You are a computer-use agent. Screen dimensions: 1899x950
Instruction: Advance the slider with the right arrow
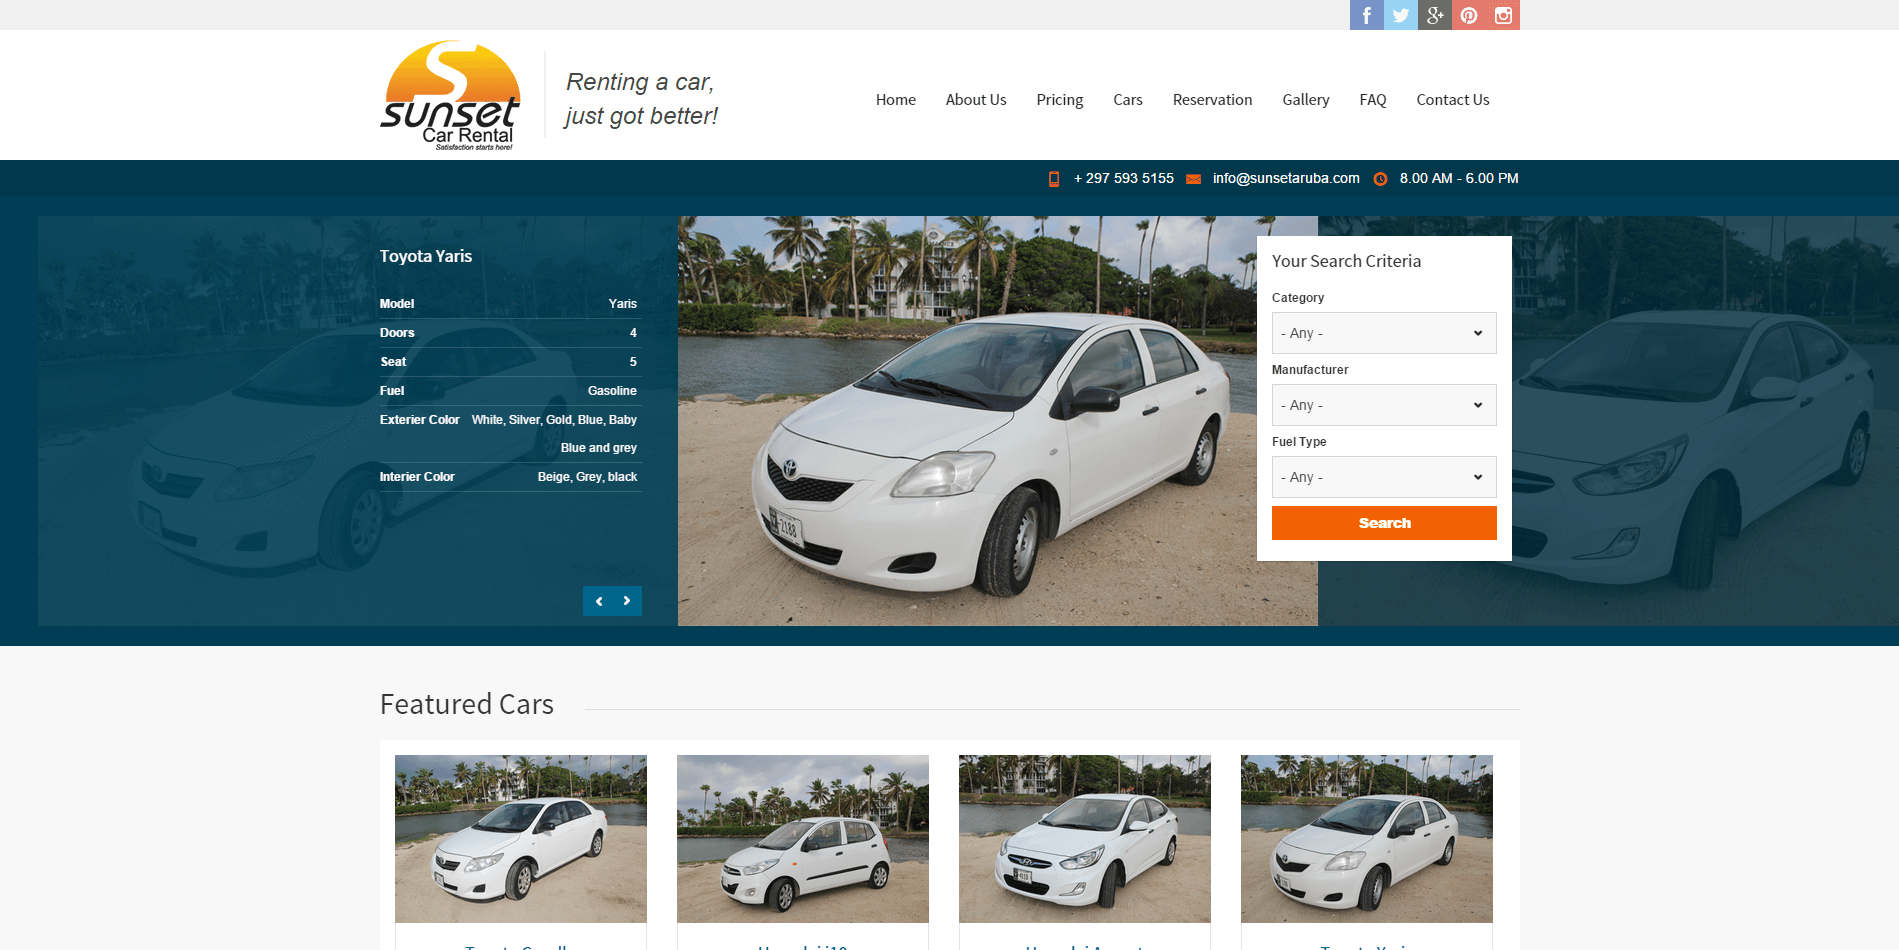[x=627, y=601]
